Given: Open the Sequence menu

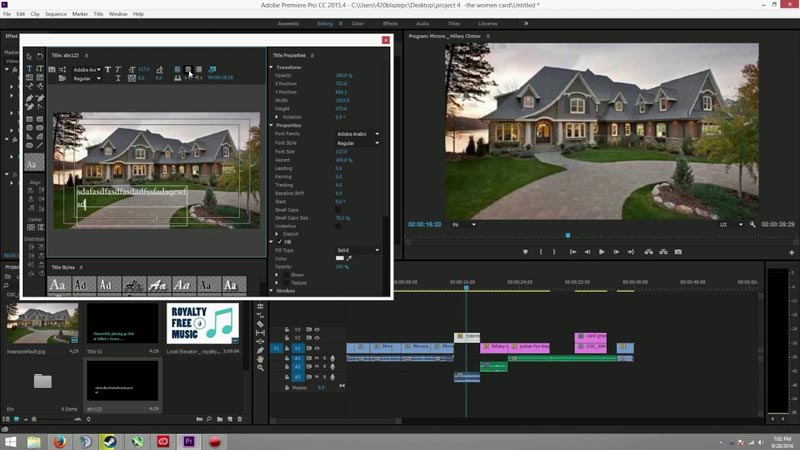Looking at the screenshot, I should [56, 14].
